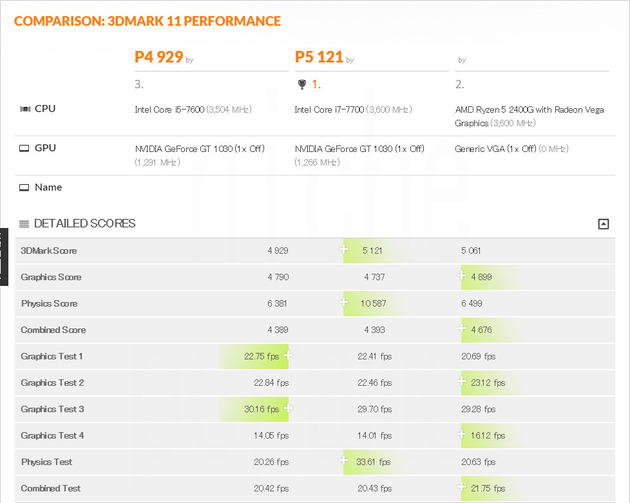Screen dimensions: 630x503
Task: Click the Graphics Test 1 value 20.69 fps
Action: [x=478, y=356]
